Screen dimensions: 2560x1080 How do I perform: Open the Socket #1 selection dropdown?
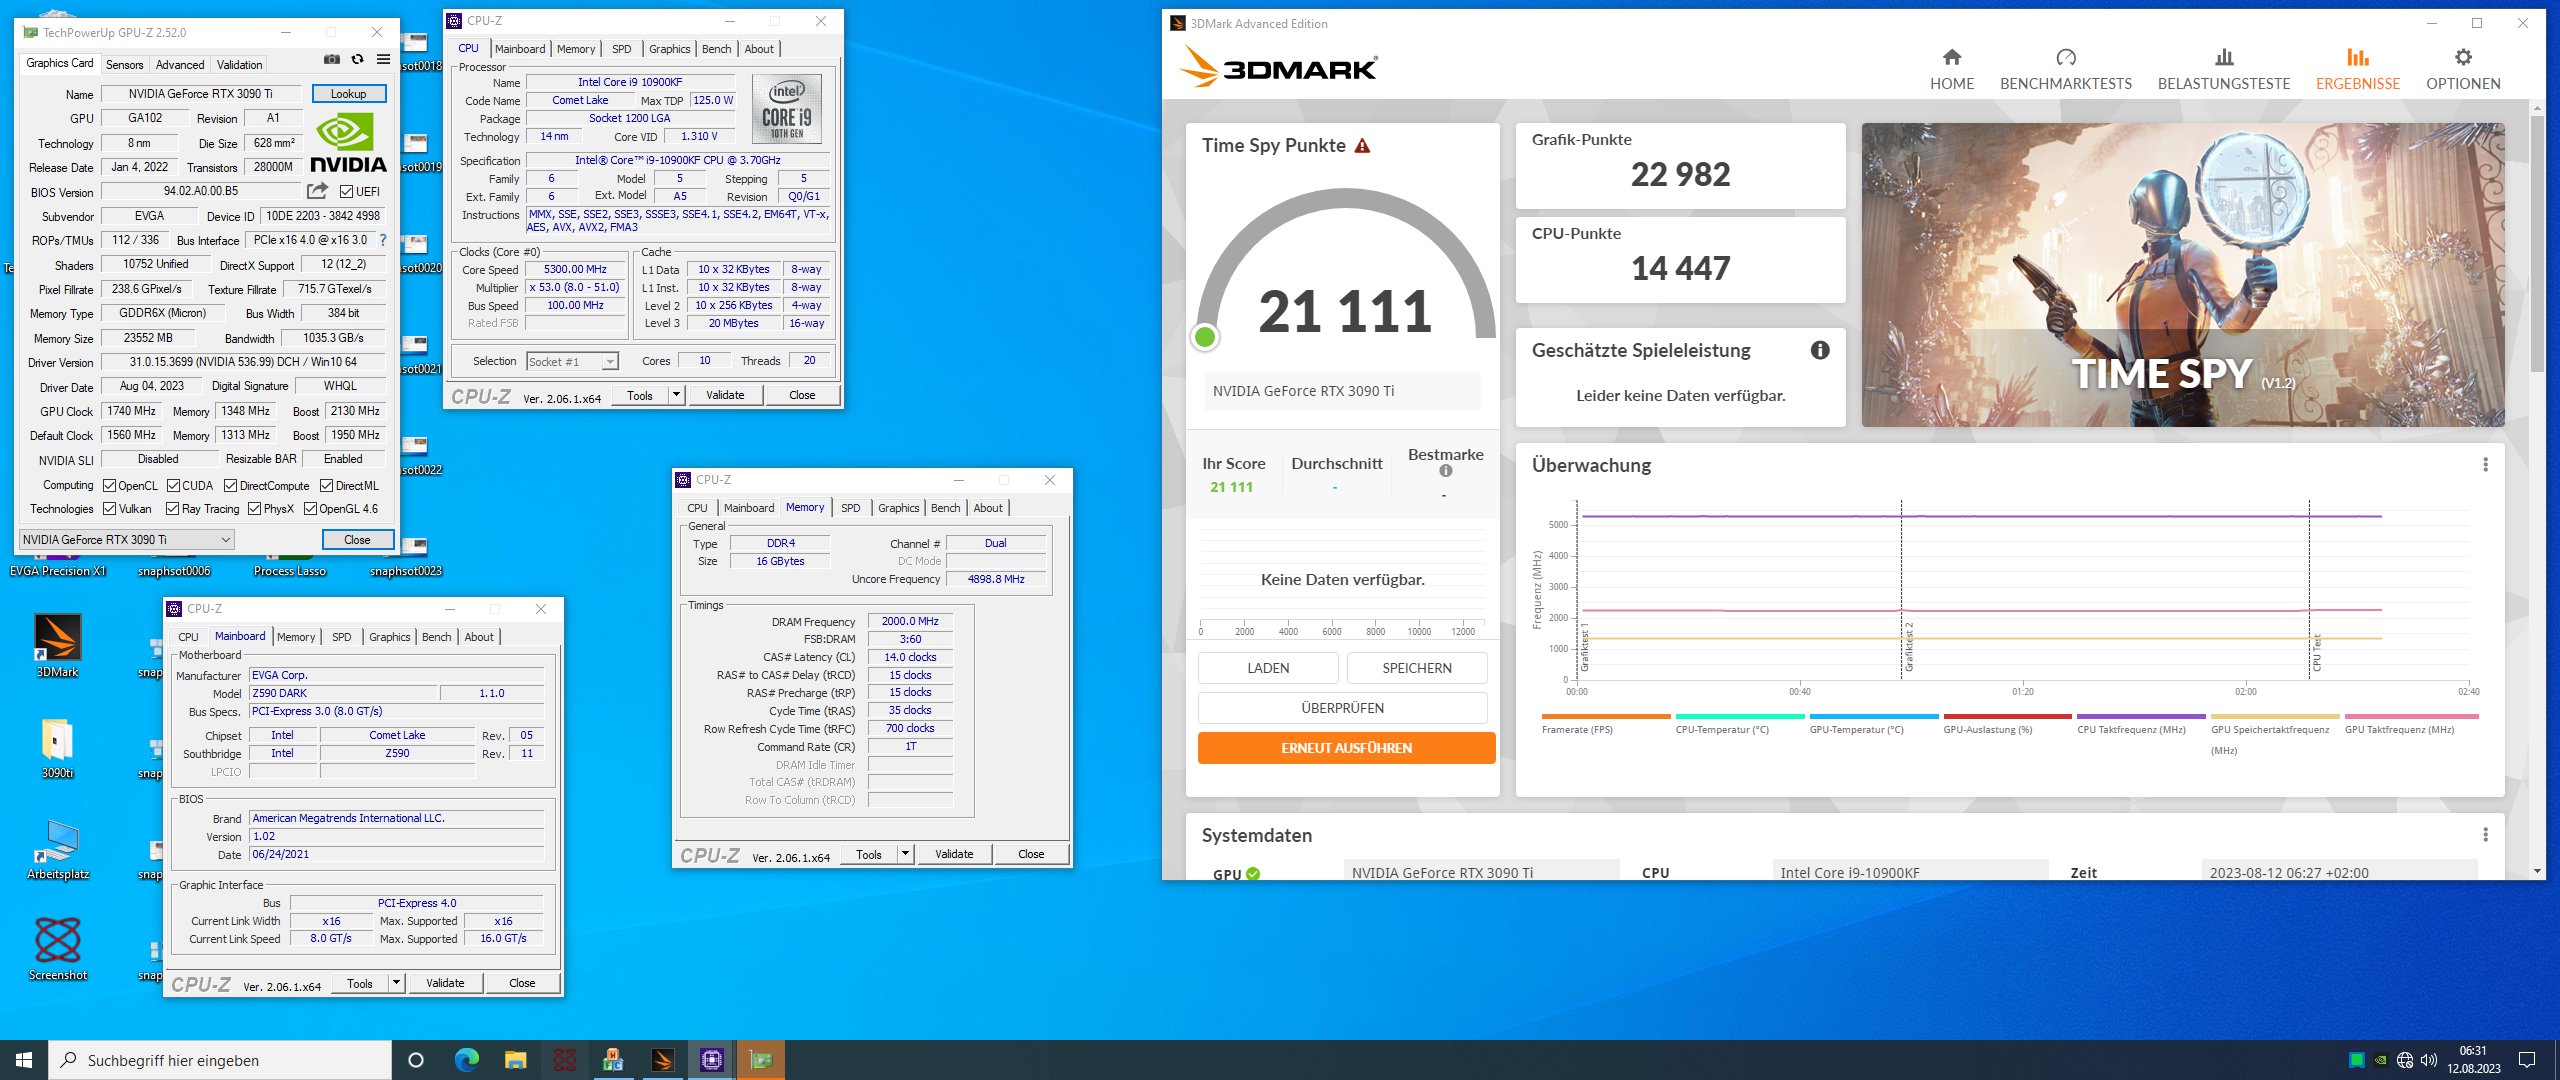click(573, 362)
